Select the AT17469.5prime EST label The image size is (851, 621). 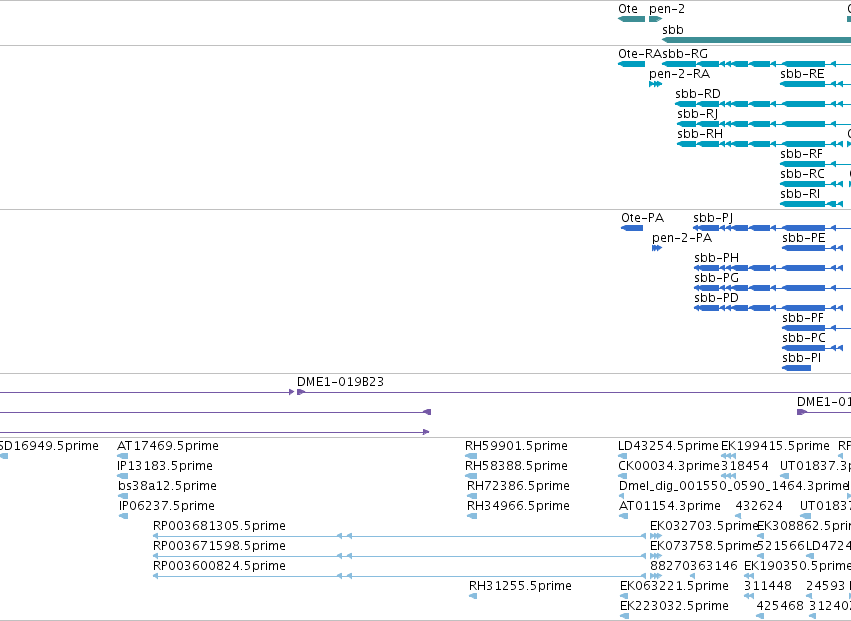[x=168, y=446]
